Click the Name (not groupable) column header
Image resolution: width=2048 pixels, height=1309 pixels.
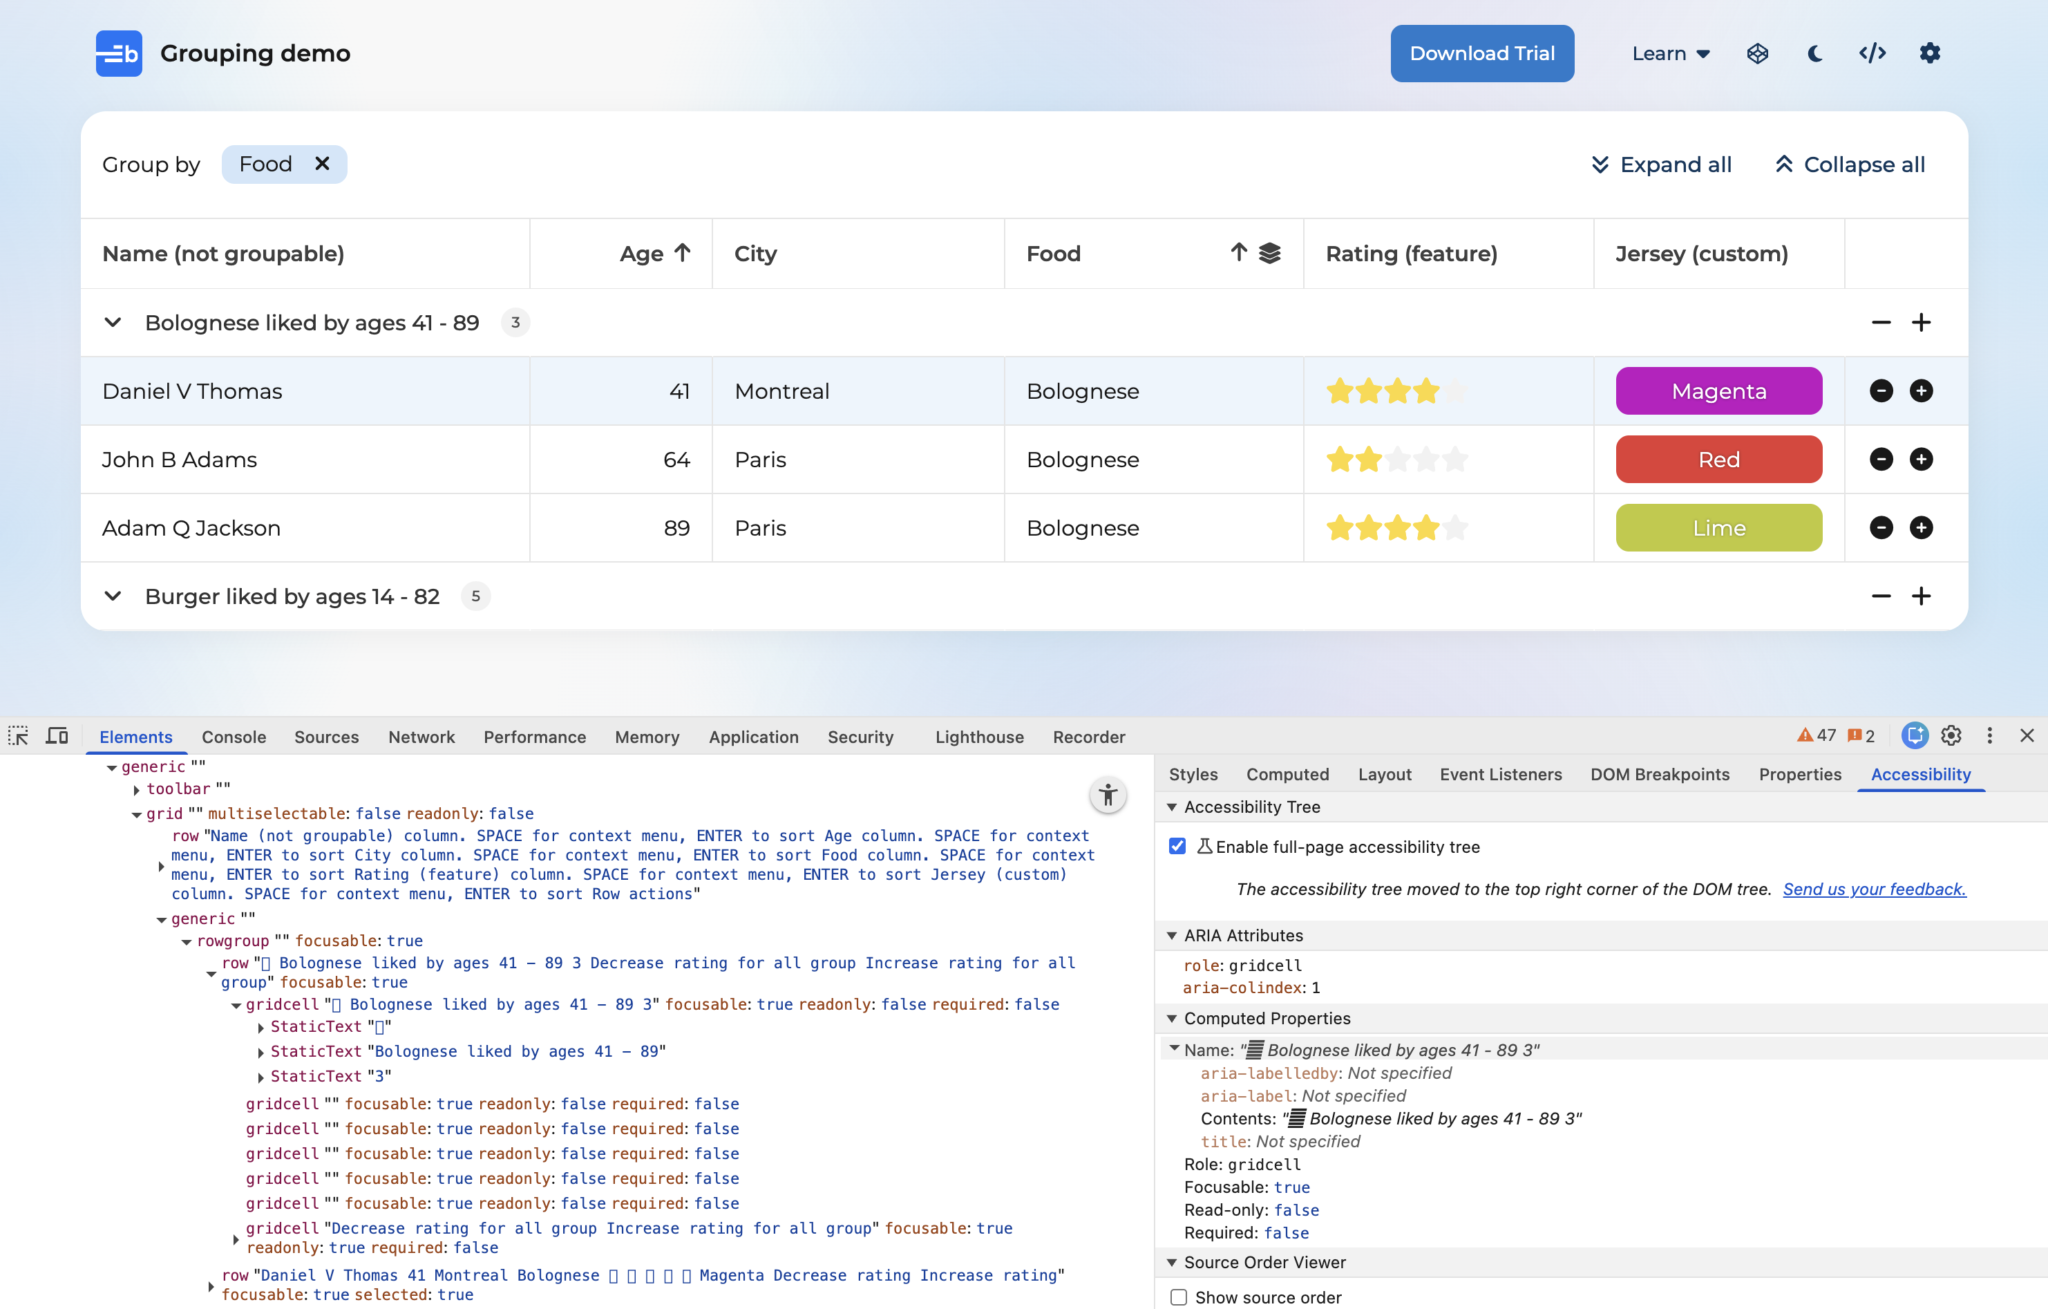point(305,254)
